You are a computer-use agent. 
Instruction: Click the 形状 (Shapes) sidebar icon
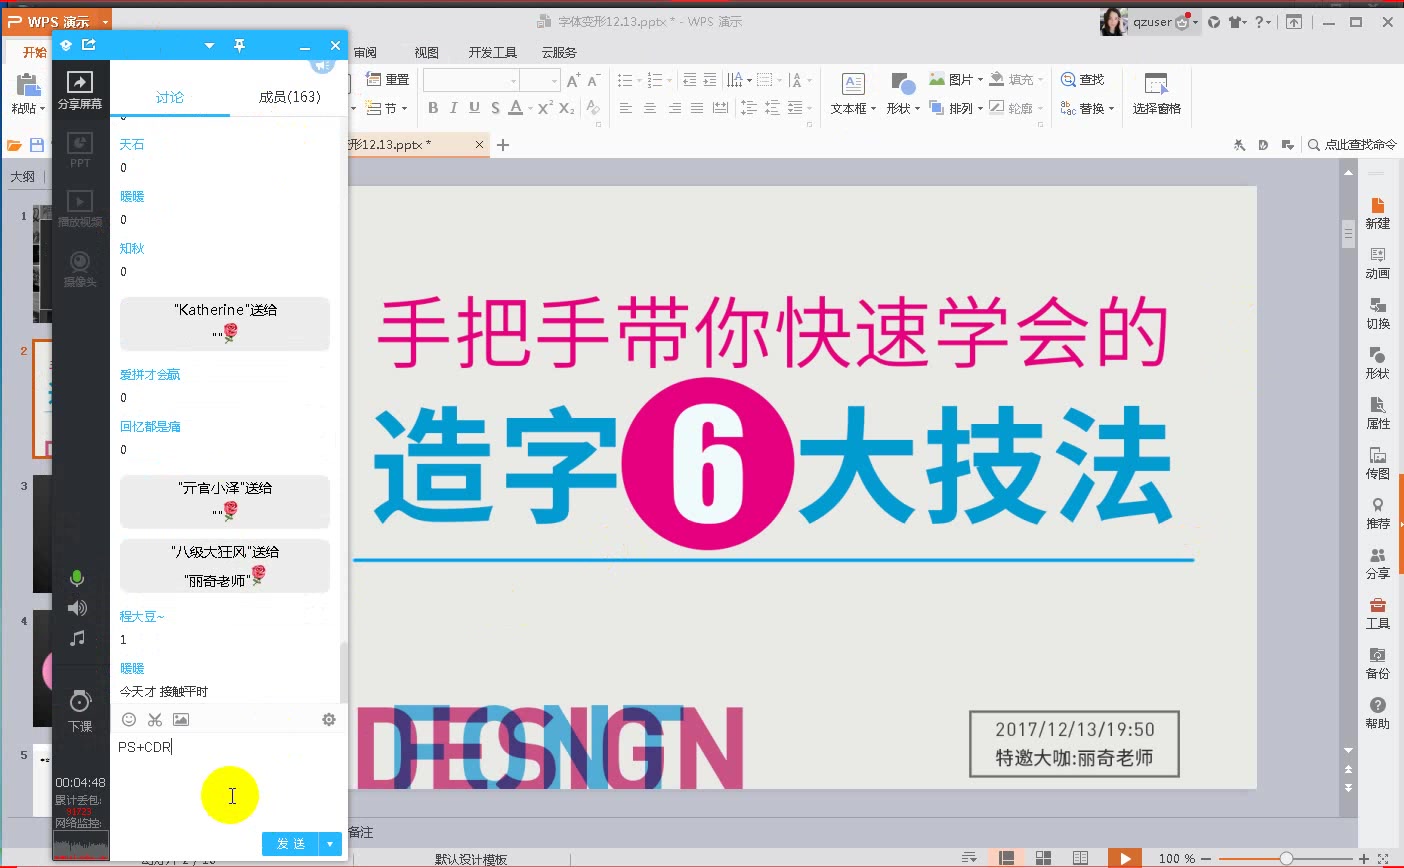point(1378,363)
